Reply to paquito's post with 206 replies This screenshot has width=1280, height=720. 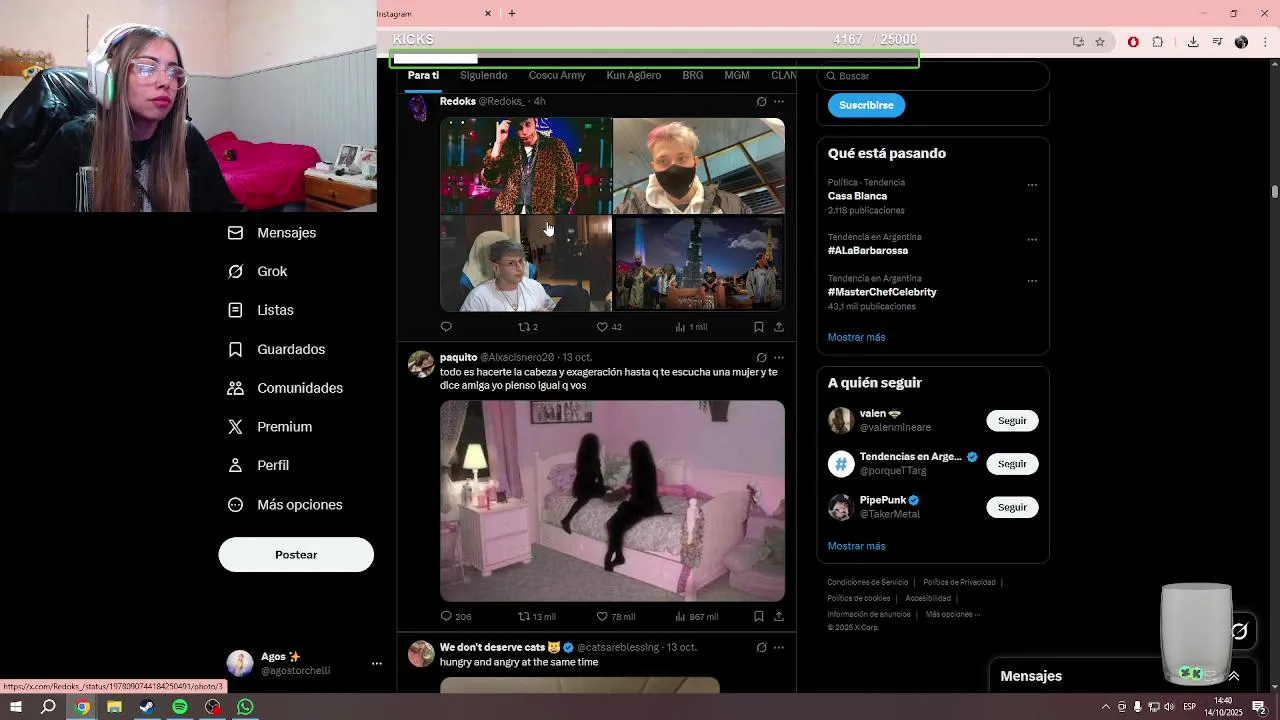[456, 617]
